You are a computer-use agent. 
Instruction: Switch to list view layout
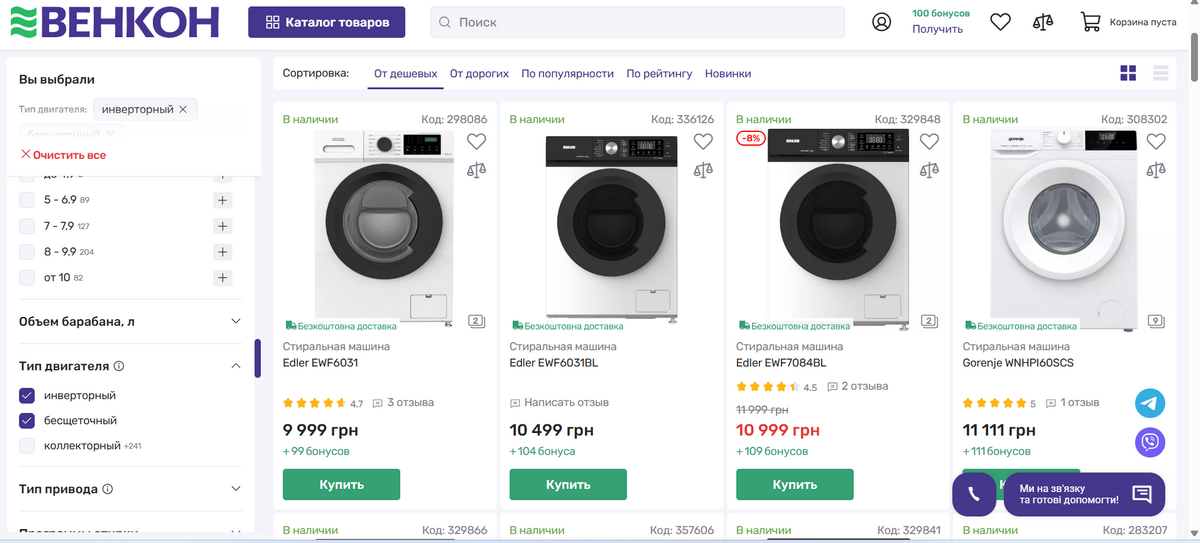coord(1161,73)
